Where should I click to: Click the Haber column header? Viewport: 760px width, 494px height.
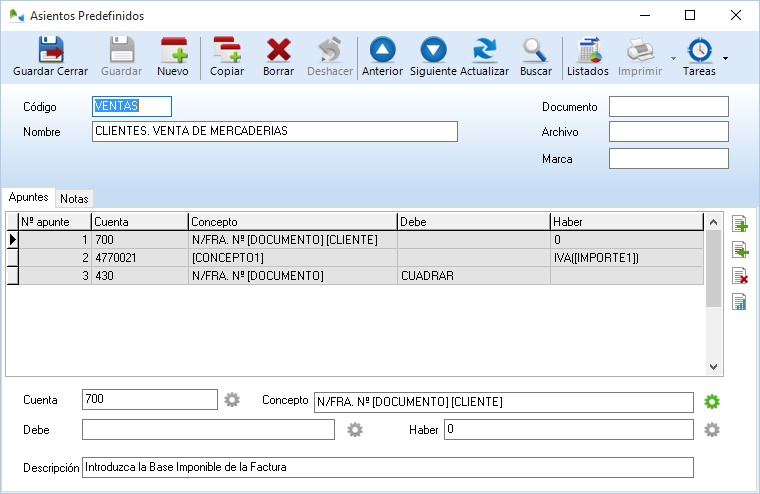tap(625, 222)
